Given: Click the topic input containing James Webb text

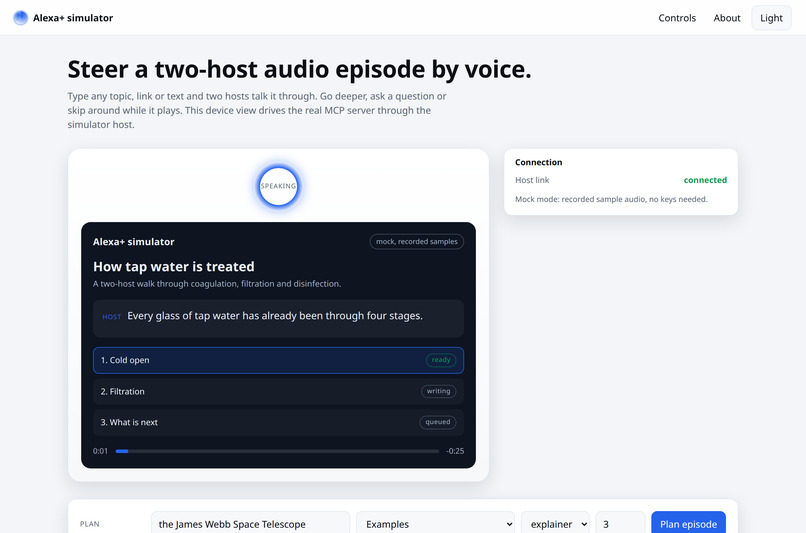Looking at the screenshot, I should pyautogui.click(x=250, y=524).
